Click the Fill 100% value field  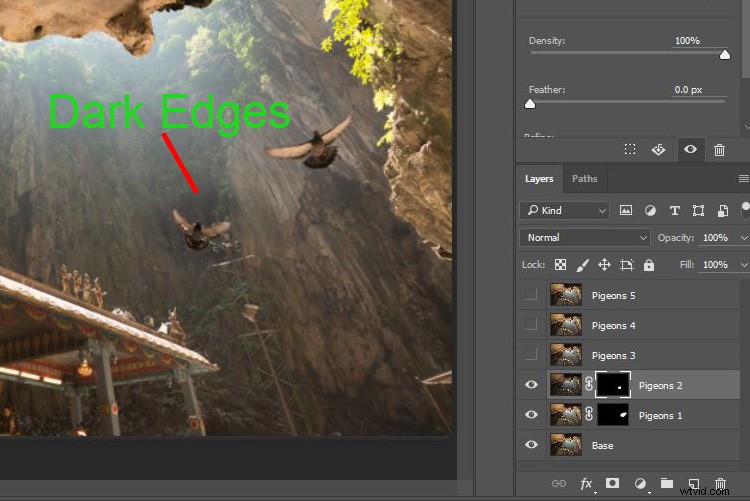[716, 265]
